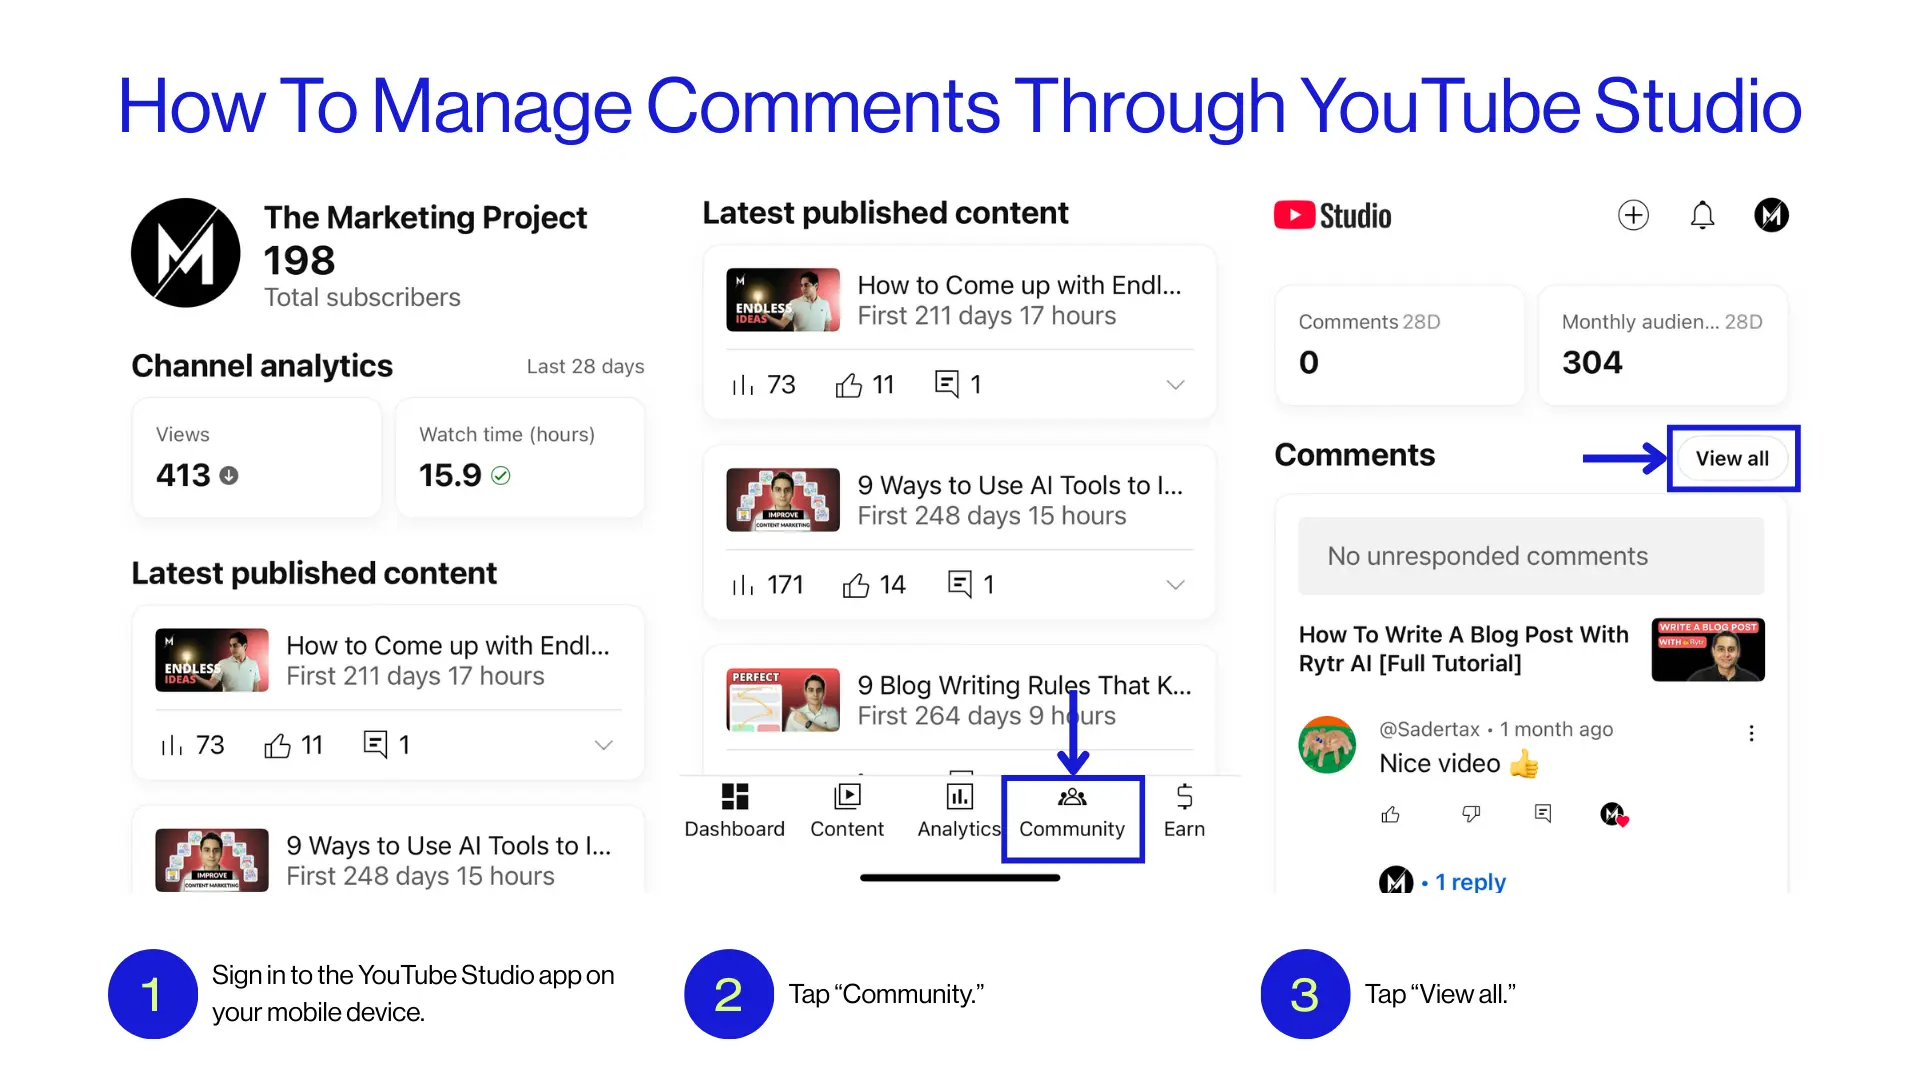Image resolution: width=1920 pixels, height=1080 pixels.
Task: Expand the card showing 171 views
Action: 1175,585
